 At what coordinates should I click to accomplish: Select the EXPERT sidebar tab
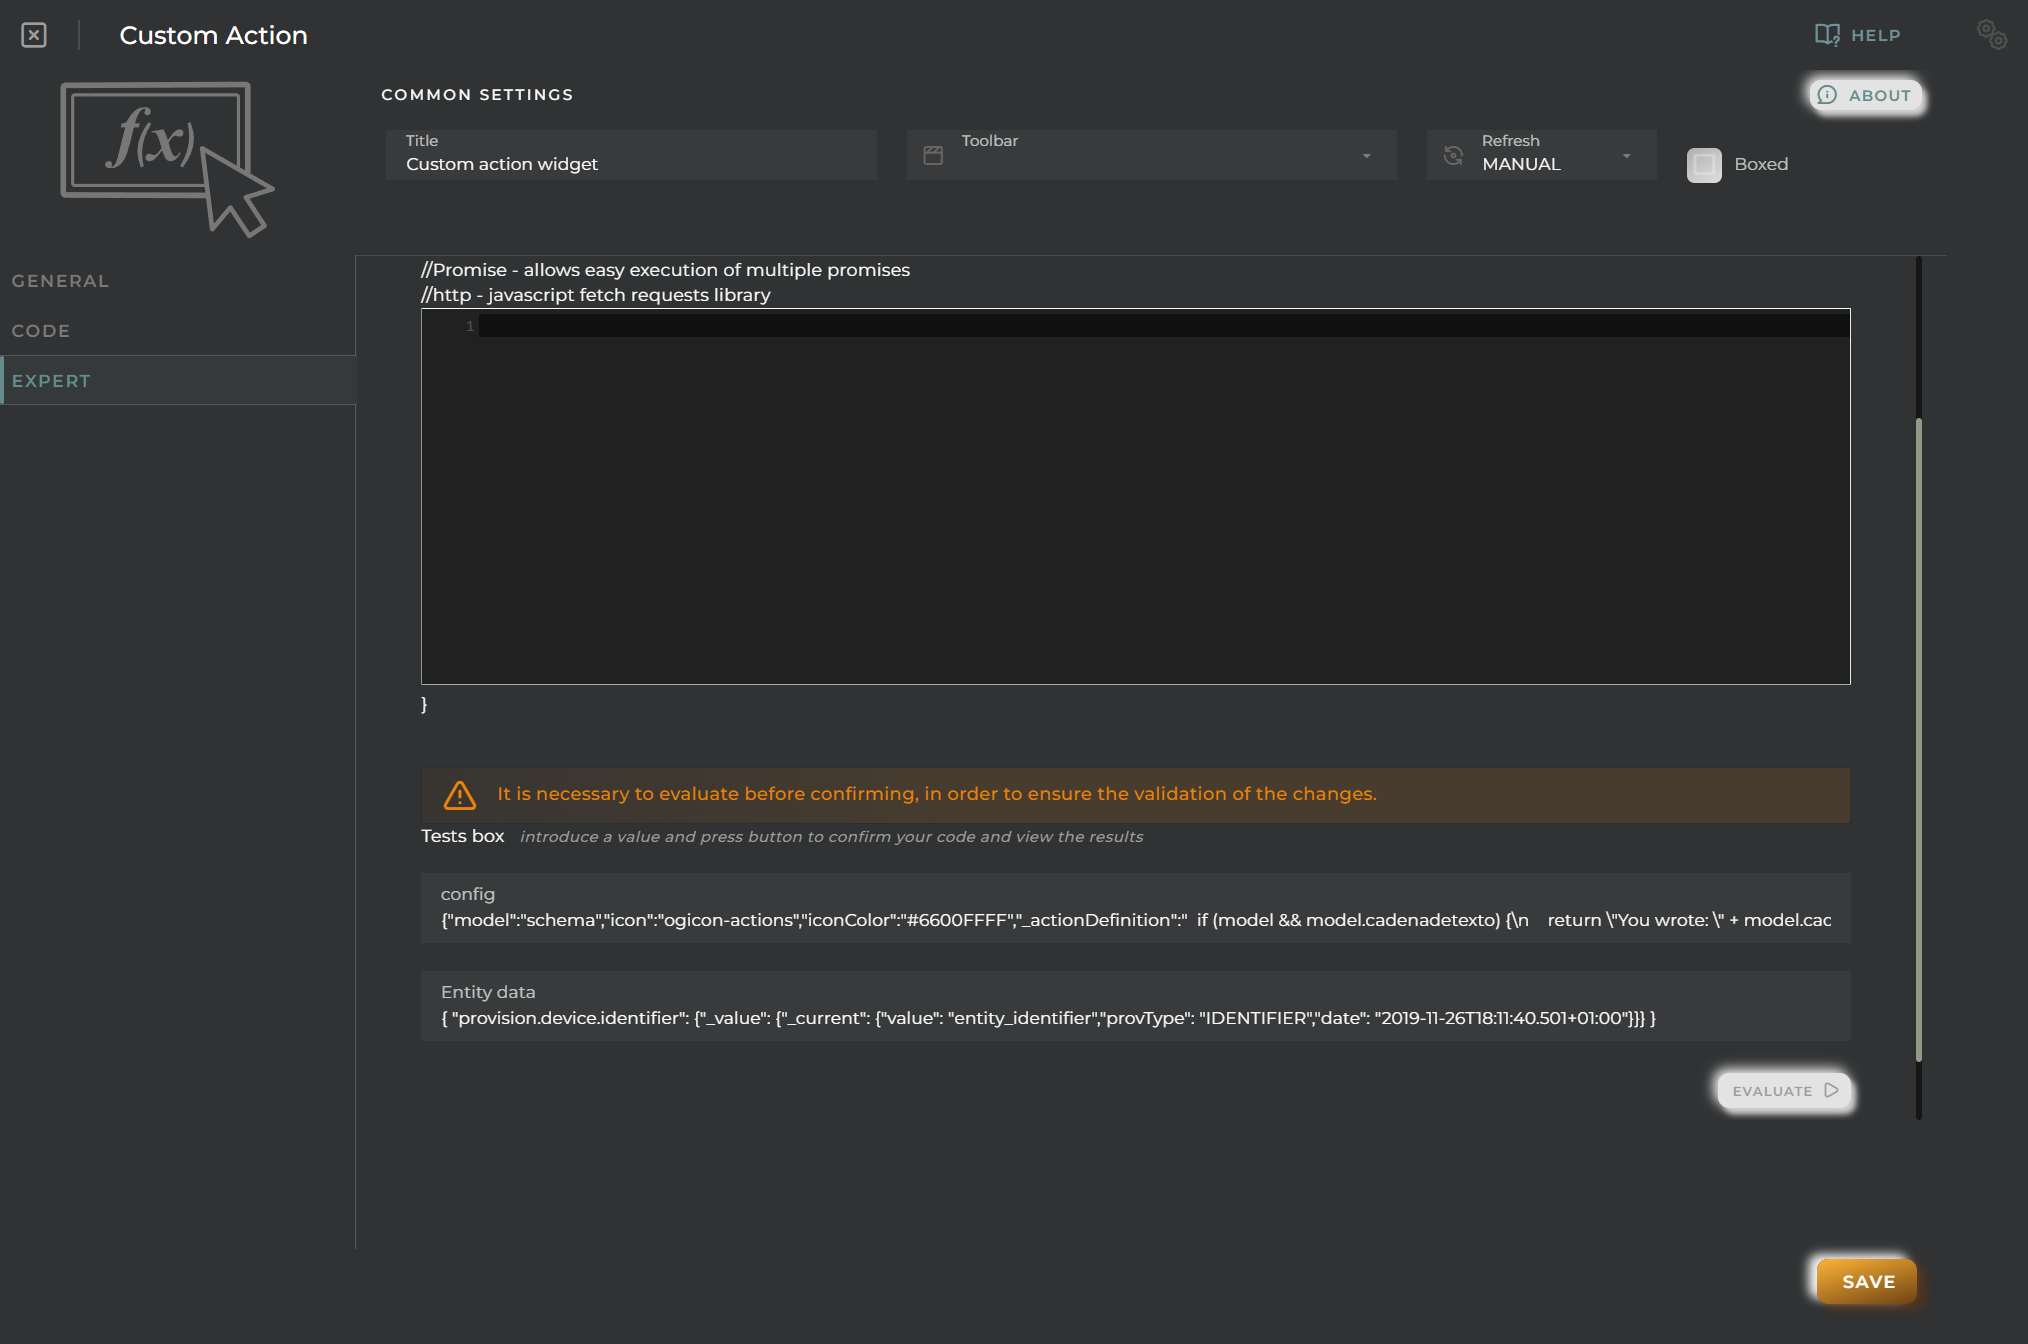[x=51, y=380]
